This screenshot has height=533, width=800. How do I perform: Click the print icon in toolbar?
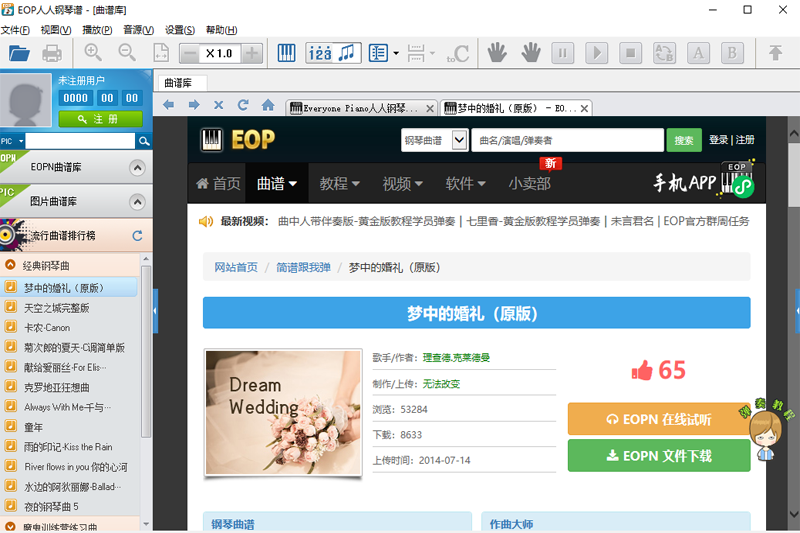52,53
